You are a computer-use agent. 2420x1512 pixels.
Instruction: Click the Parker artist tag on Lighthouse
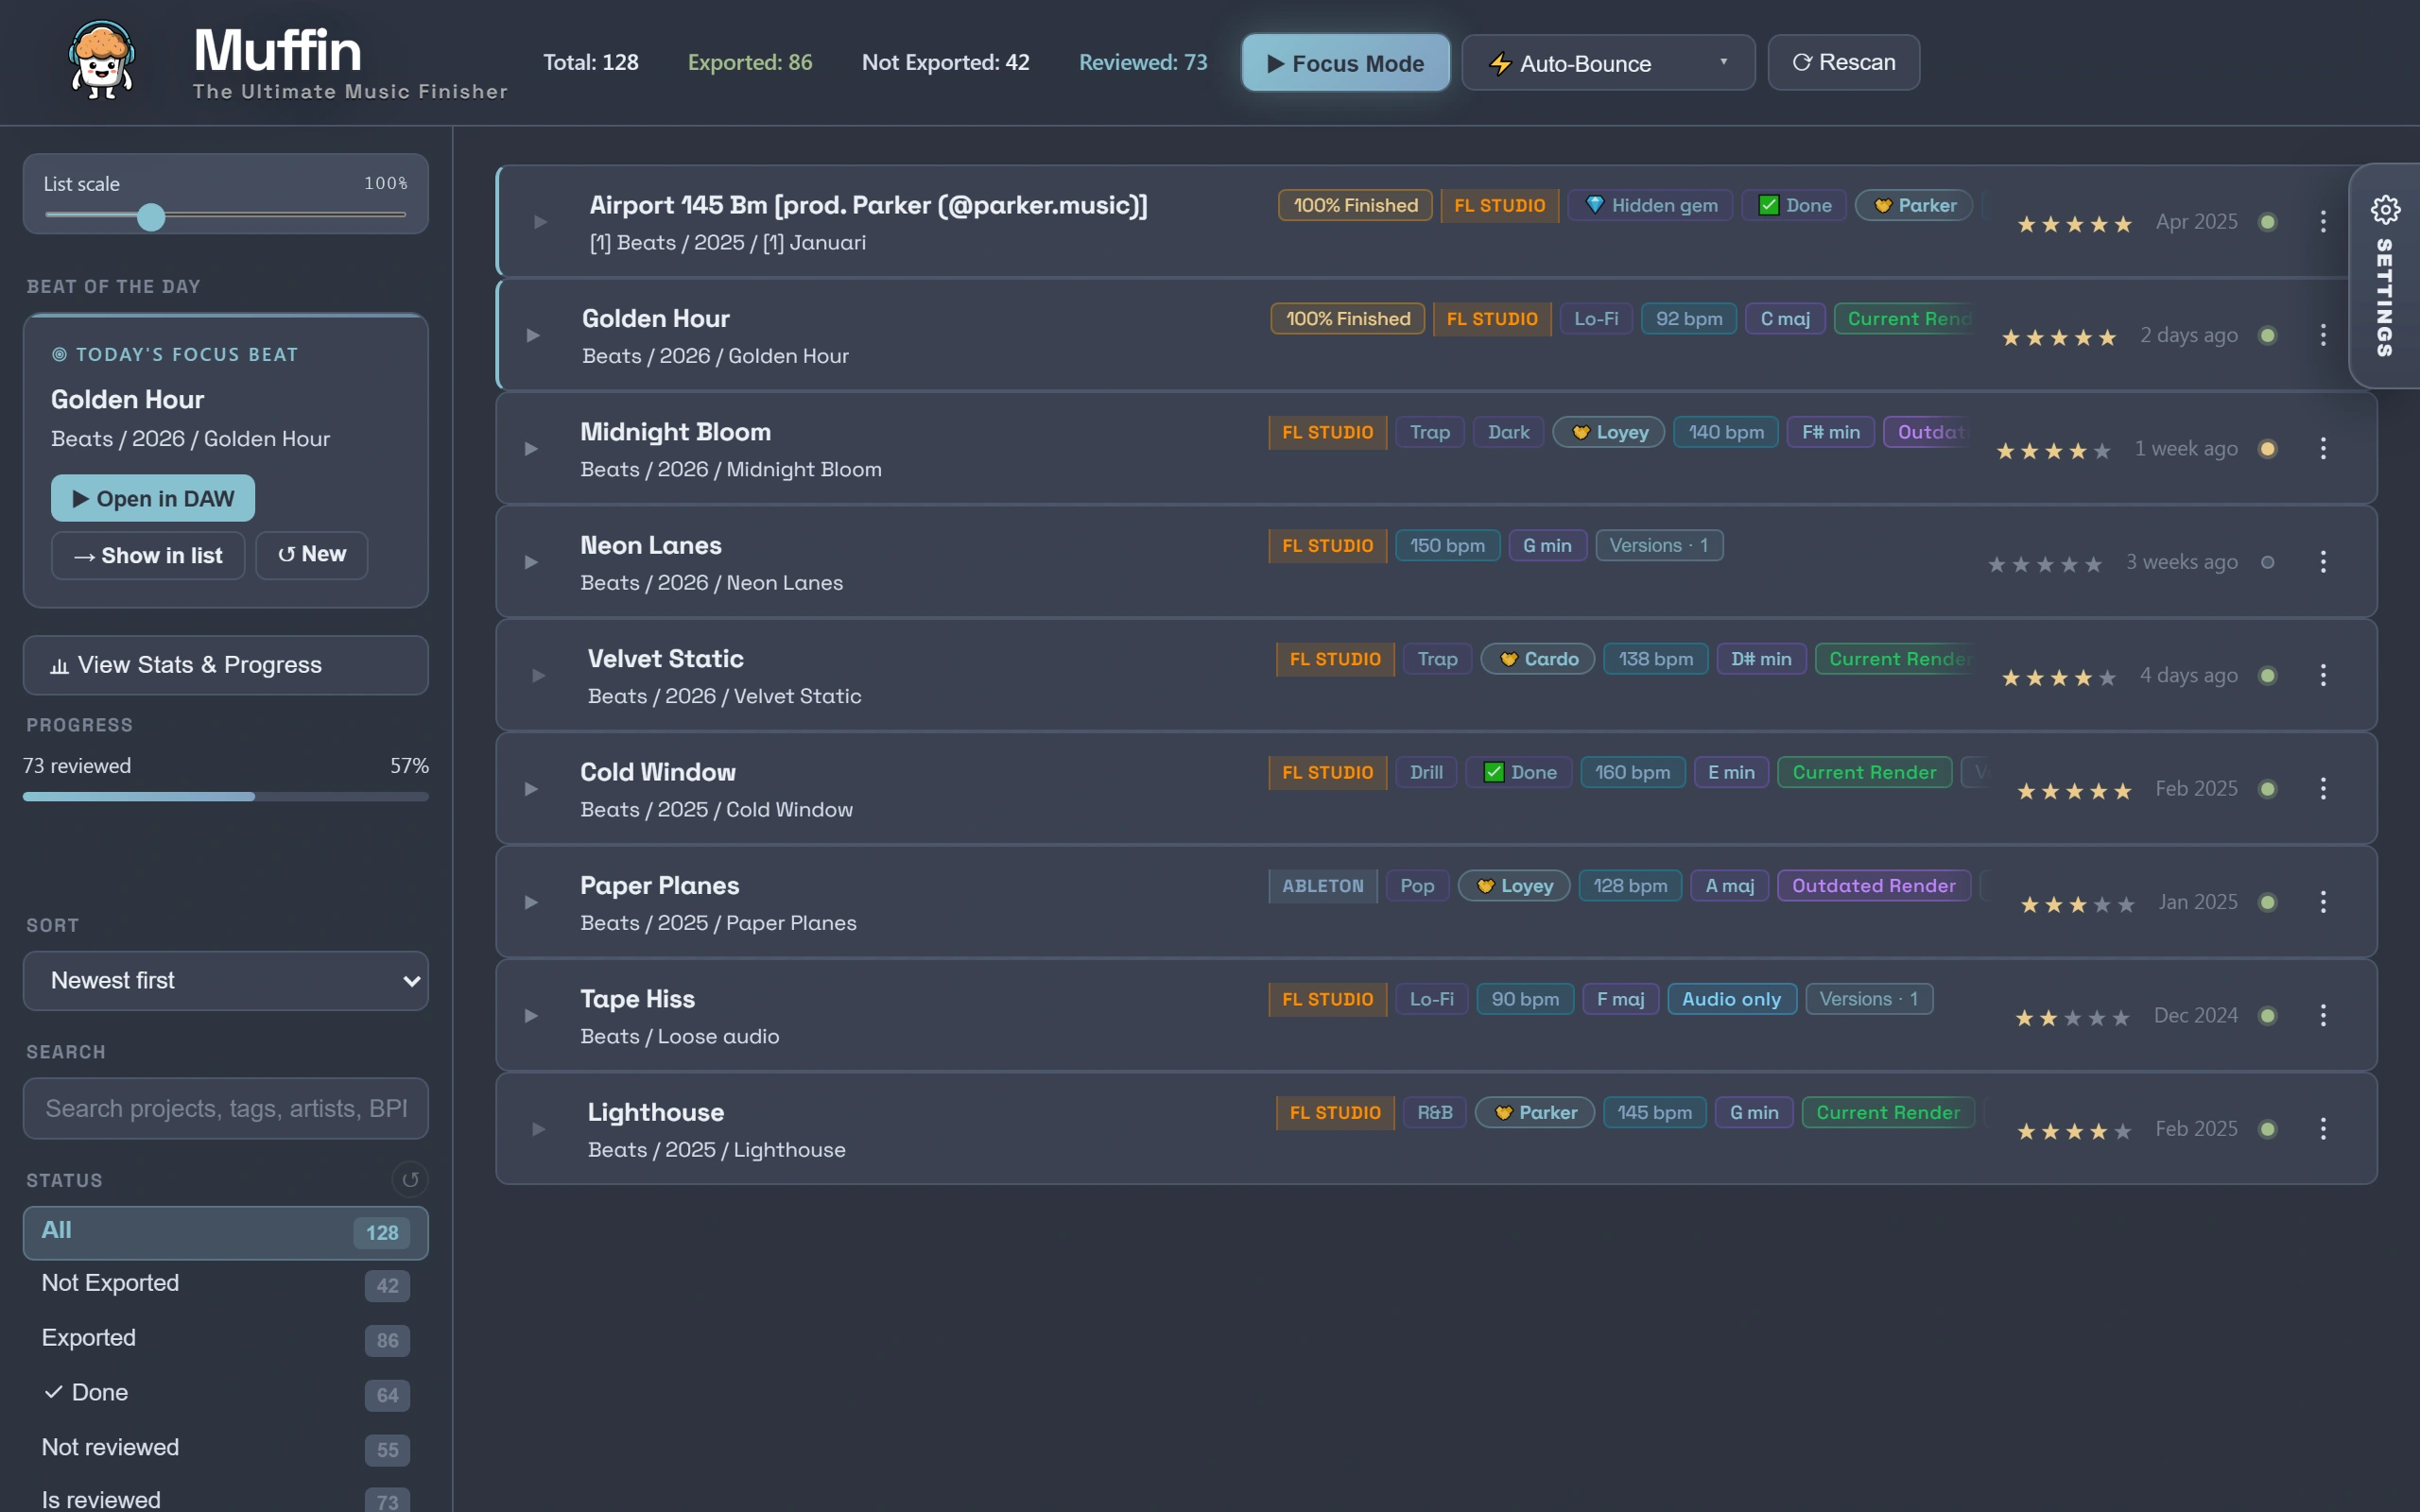[1535, 1113]
